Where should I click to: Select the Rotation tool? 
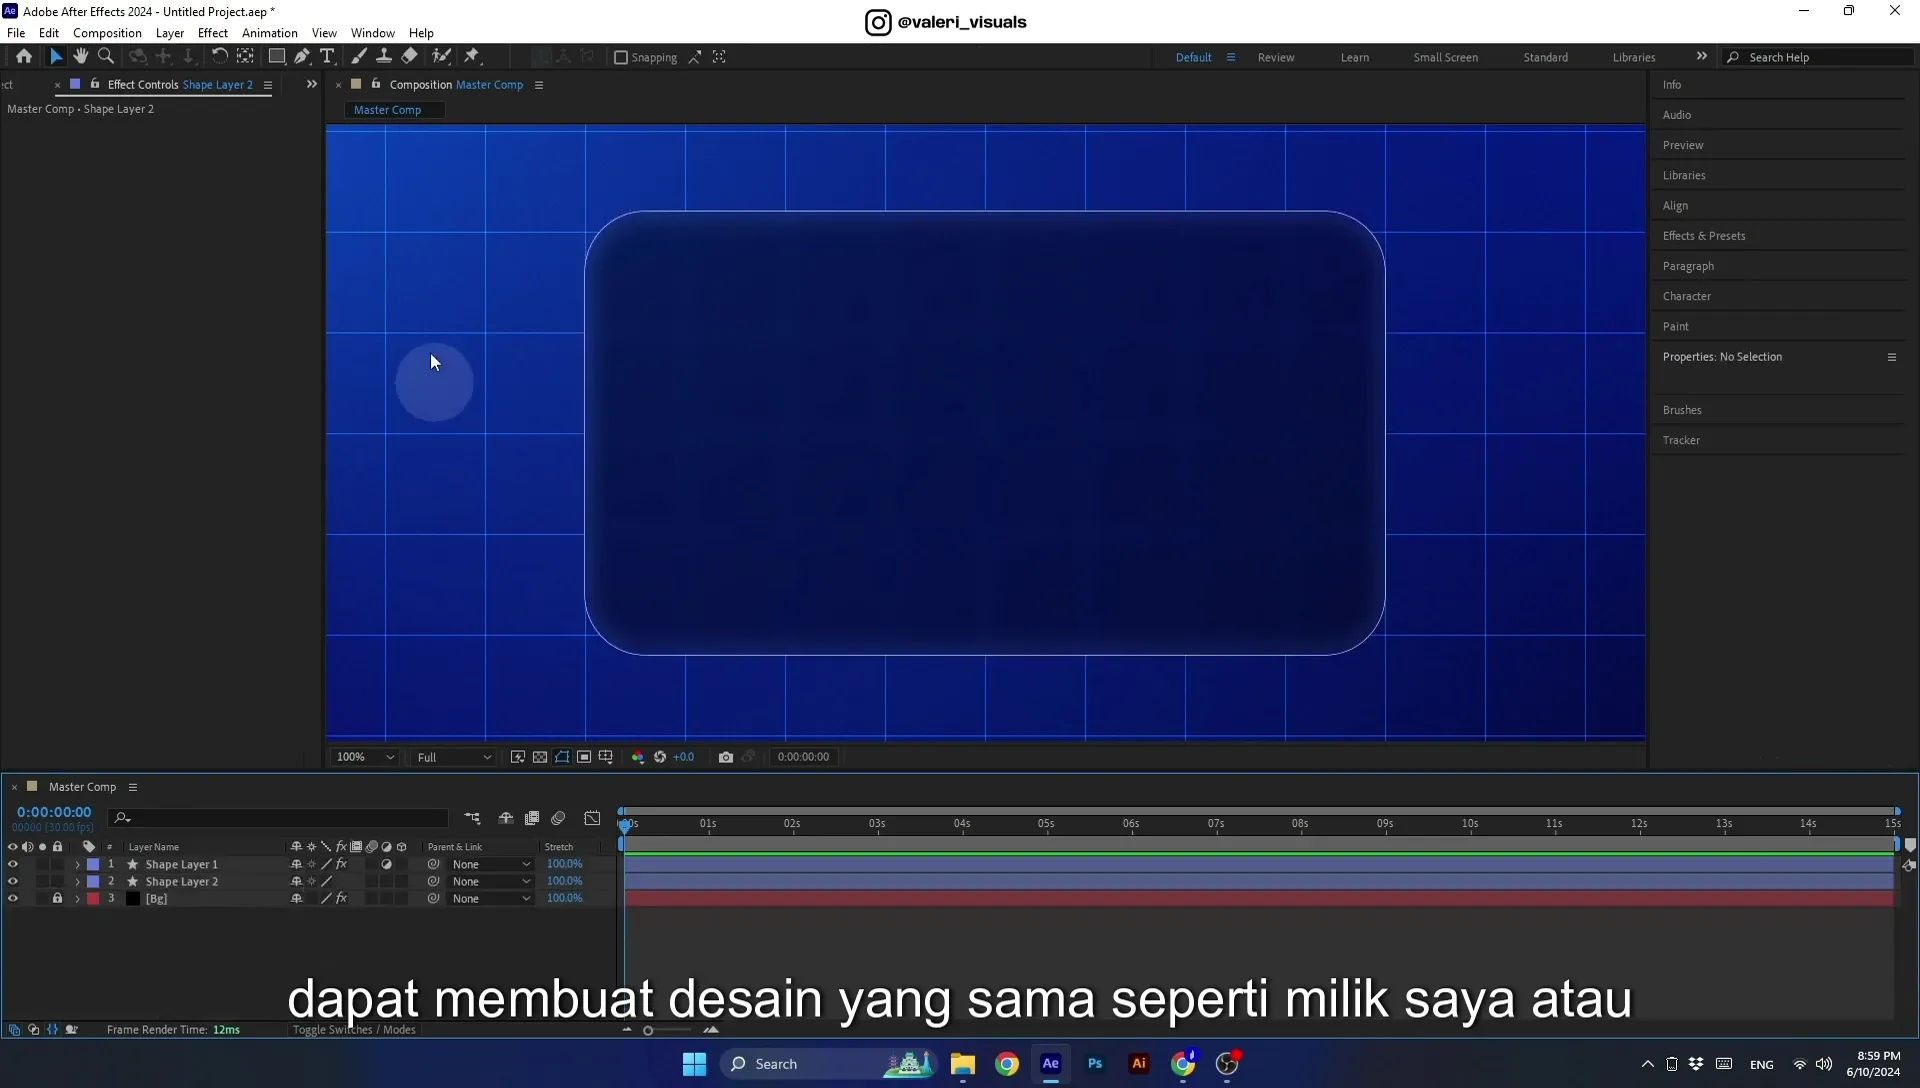pyautogui.click(x=219, y=57)
